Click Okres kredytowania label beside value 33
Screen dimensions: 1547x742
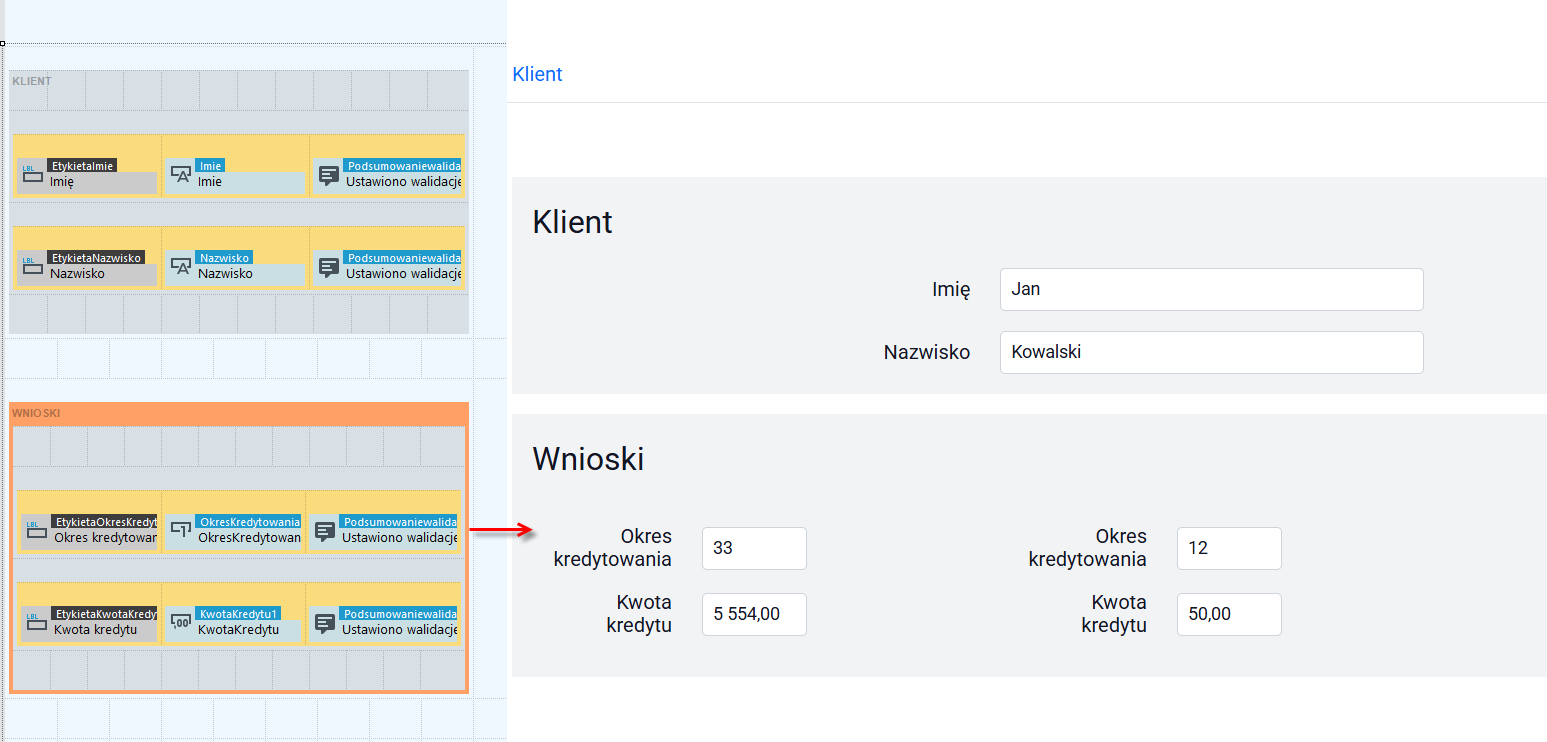click(x=612, y=548)
